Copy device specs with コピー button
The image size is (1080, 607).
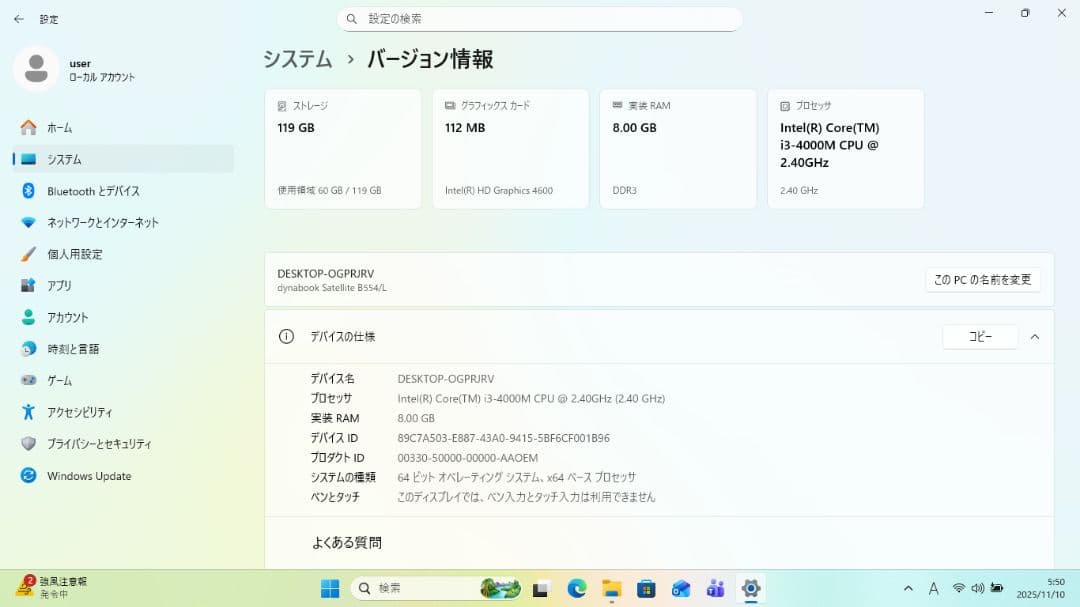tap(979, 337)
